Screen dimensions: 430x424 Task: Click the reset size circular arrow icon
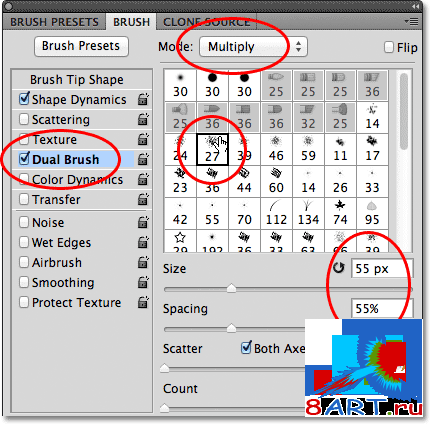(339, 268)
